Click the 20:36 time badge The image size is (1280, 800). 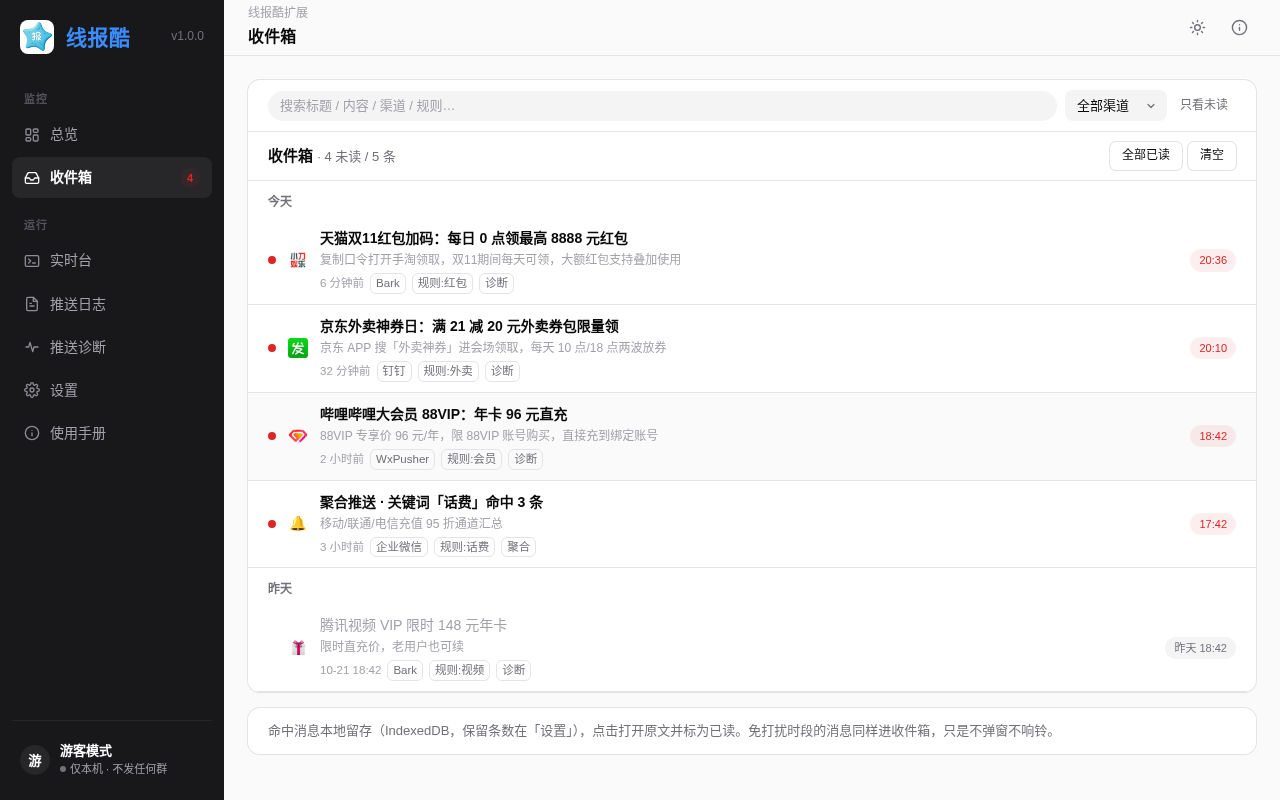[x=1213, y=260]
